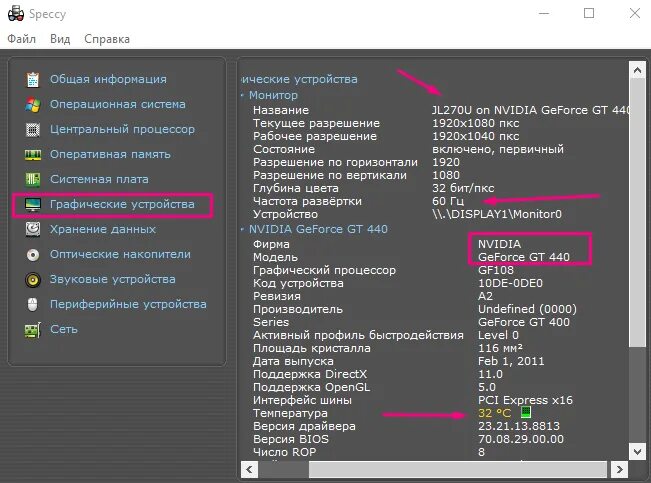The height and width of the screenshot is (483, 651).
Task: Click the Хранение данных hard drive icon
Action: click(33, 229)
